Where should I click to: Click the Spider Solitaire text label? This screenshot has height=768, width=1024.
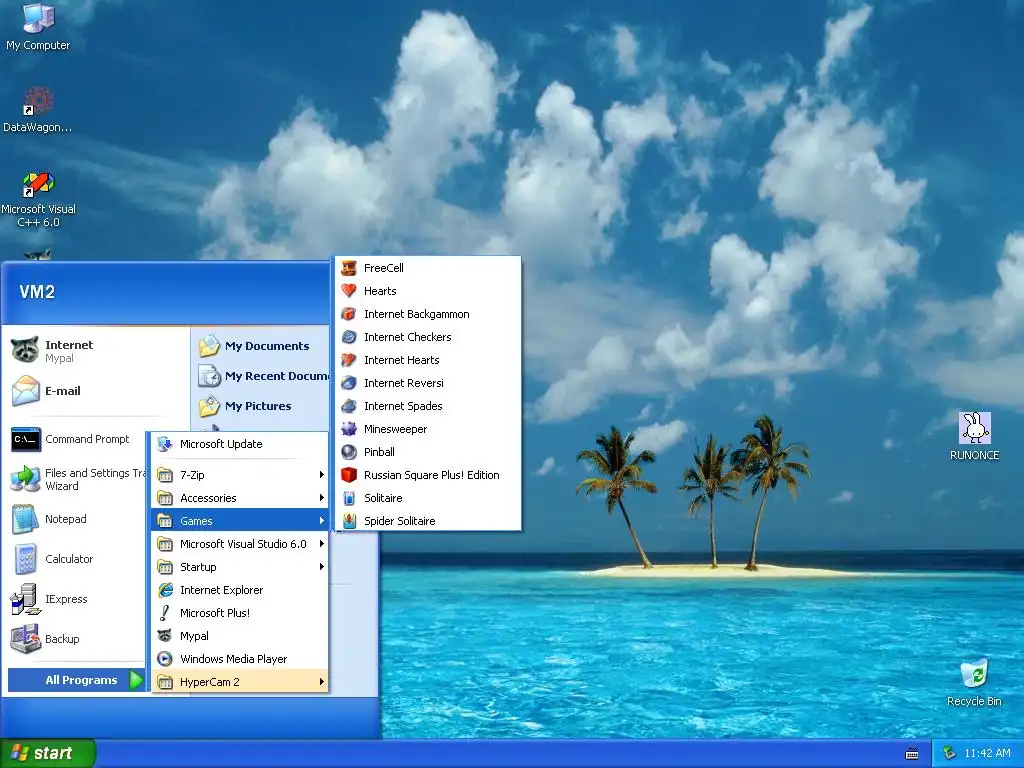tap(400, 520)
